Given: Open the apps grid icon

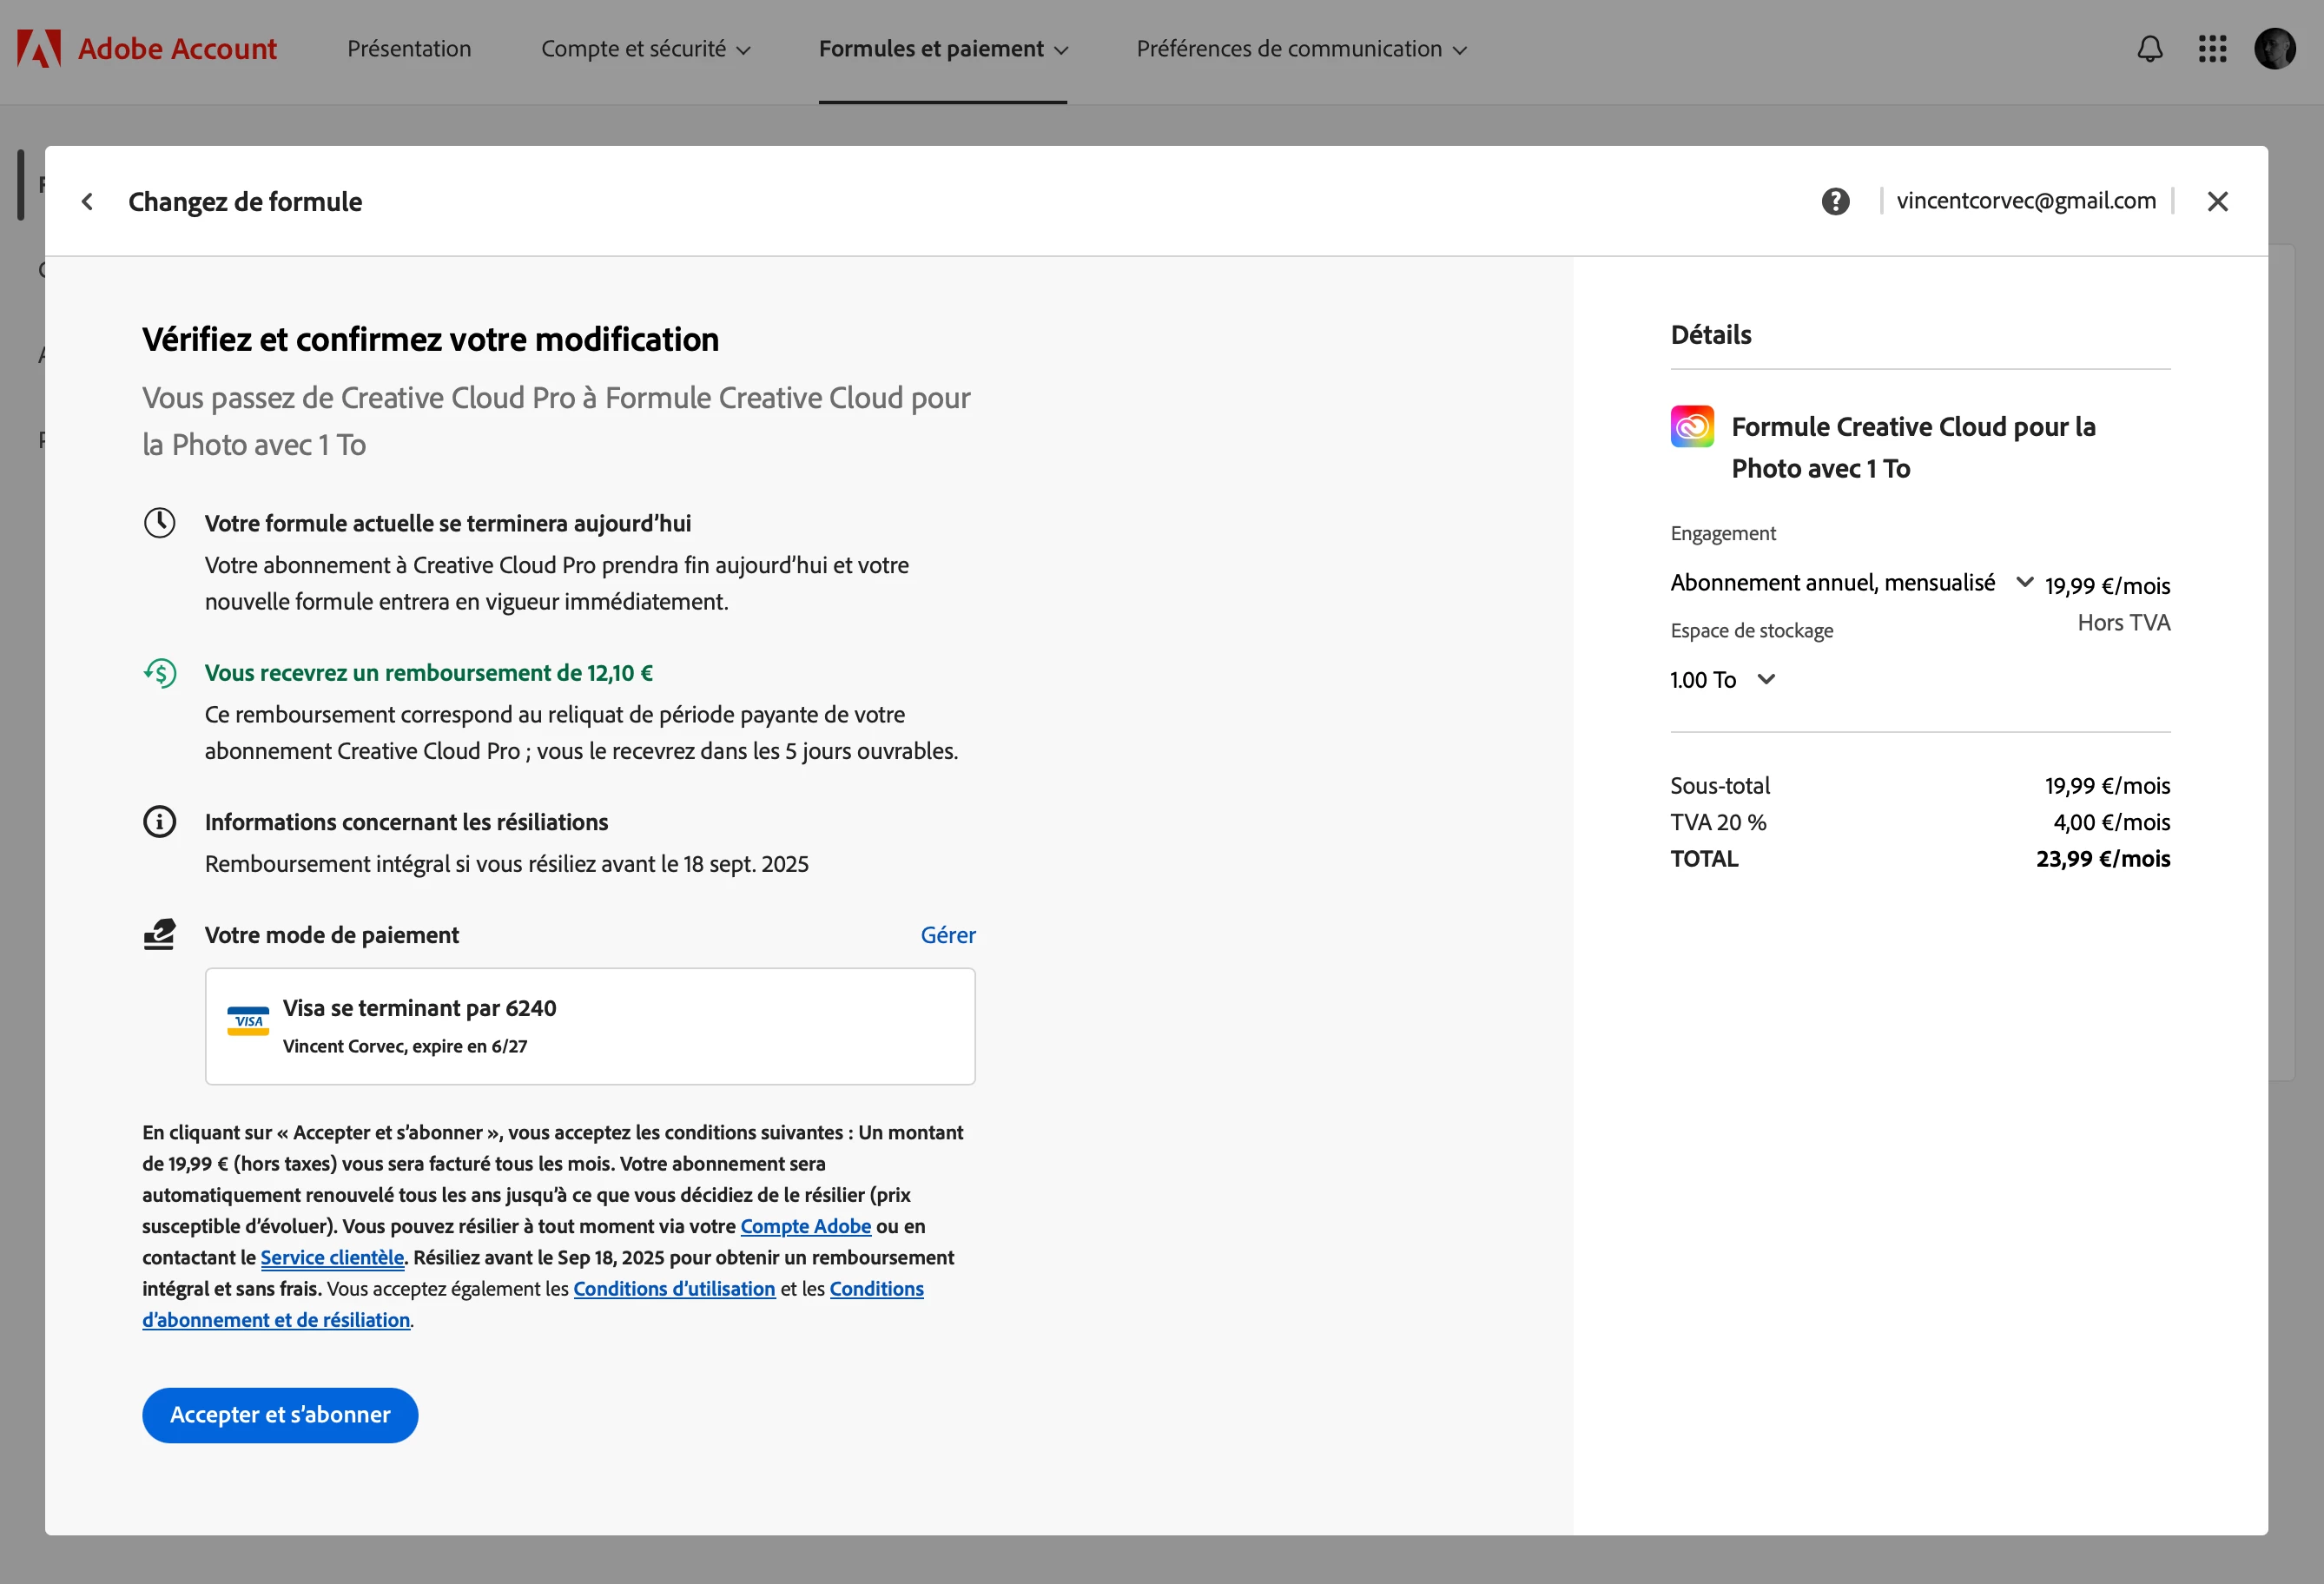Looking at the screenshot, I should click(2212, 49).
